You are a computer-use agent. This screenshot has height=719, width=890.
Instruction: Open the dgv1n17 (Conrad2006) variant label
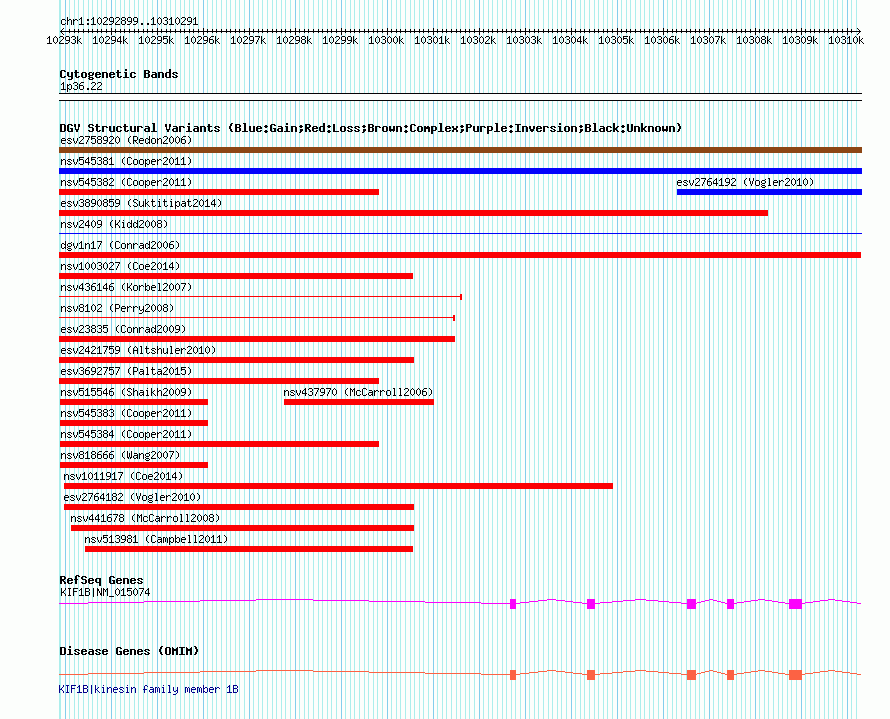(x=120, y=245)
